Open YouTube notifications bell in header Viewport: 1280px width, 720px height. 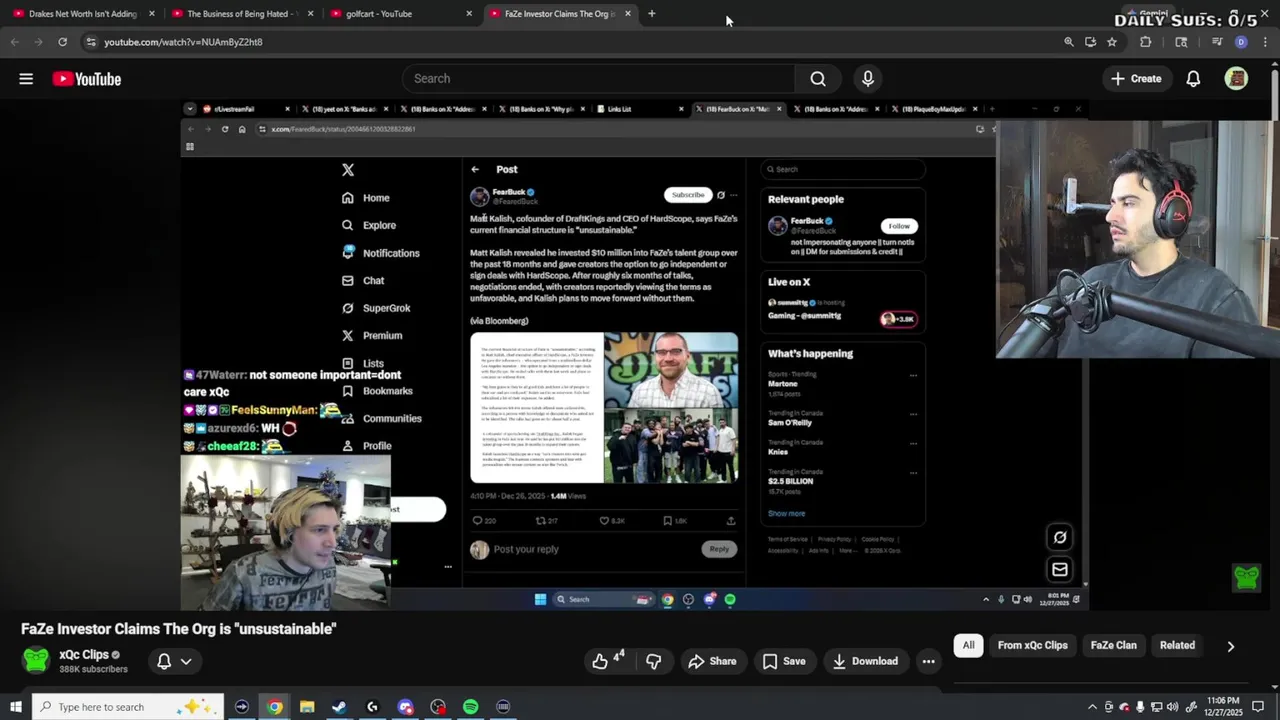1193,79
